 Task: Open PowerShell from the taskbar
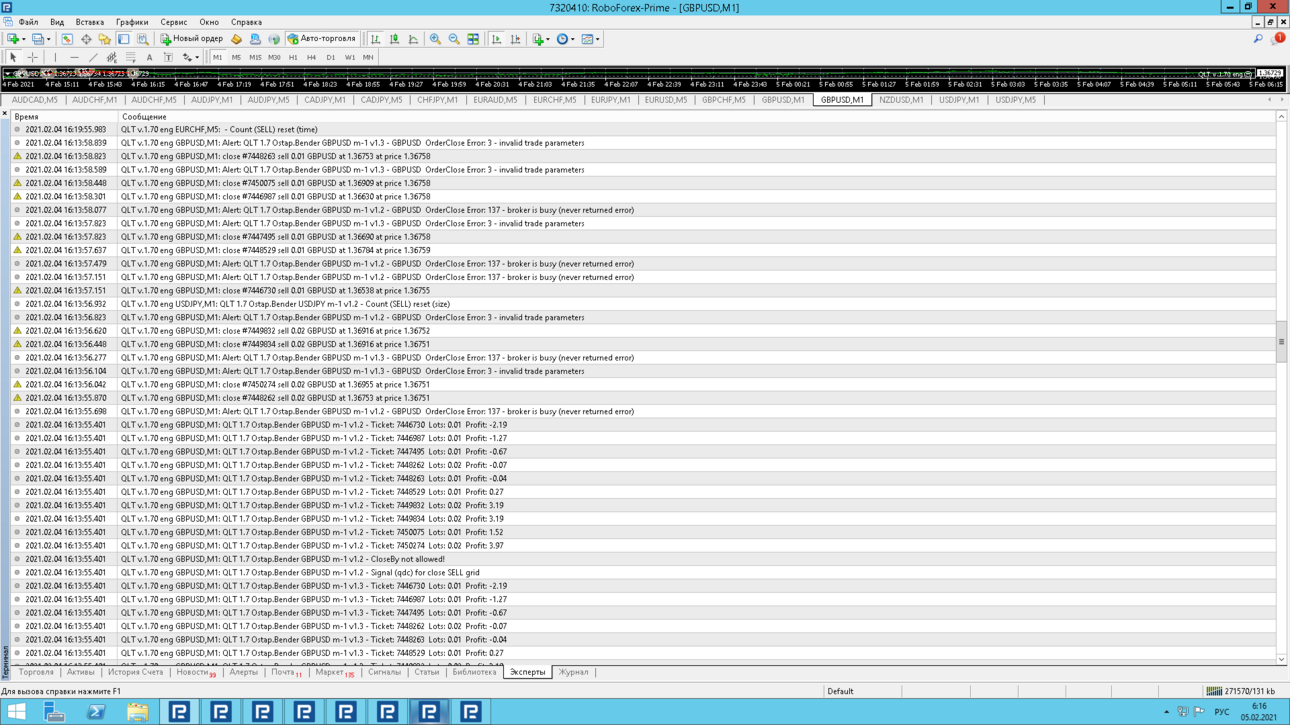pos(96,712)
